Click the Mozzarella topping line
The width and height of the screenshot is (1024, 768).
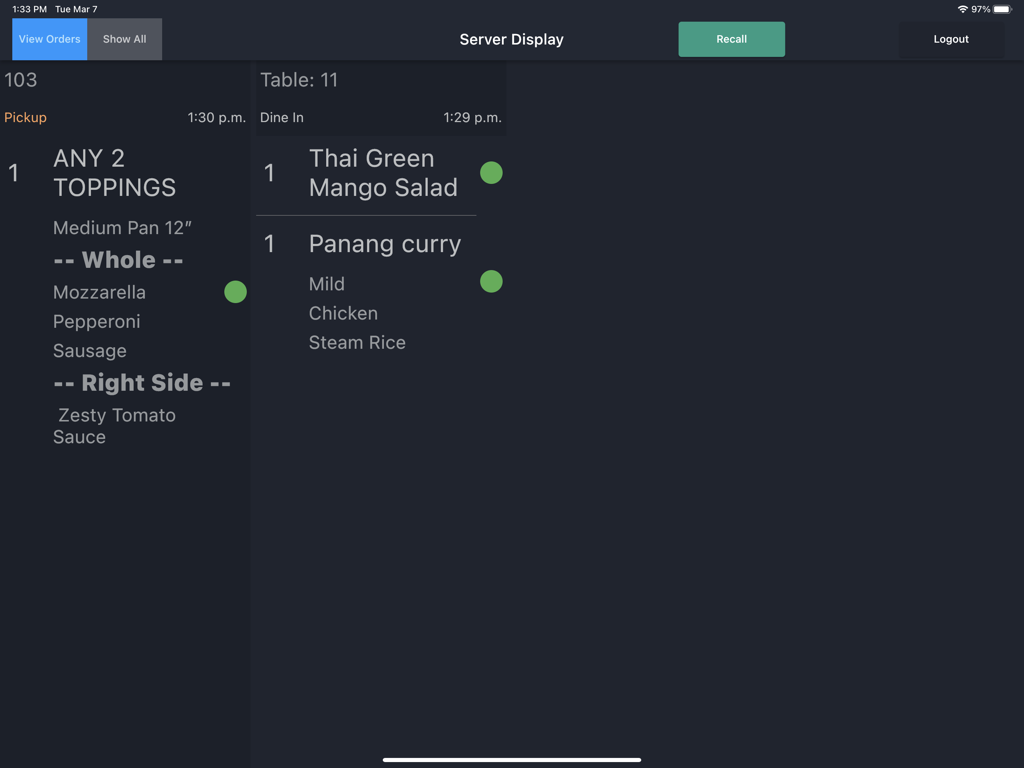(99, 292)
